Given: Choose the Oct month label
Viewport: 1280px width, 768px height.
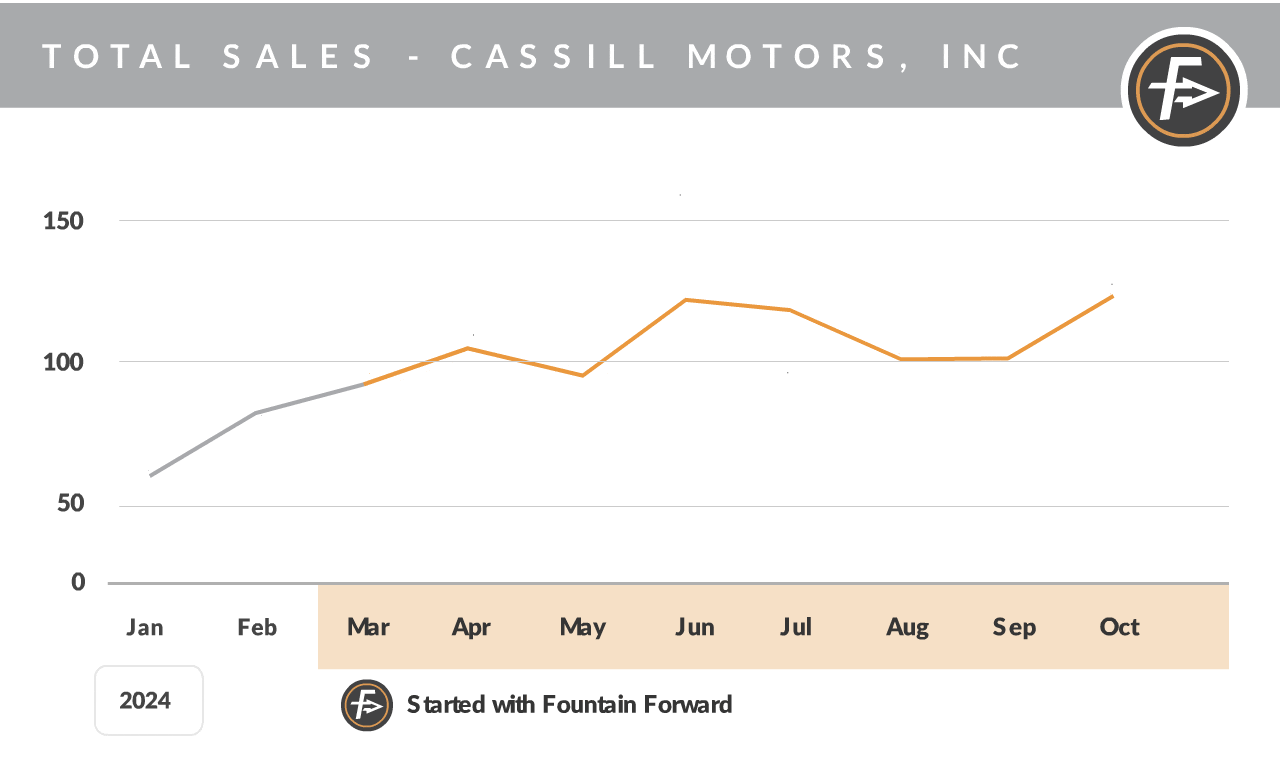Looking at the screenshot, I should [1119, 627].
